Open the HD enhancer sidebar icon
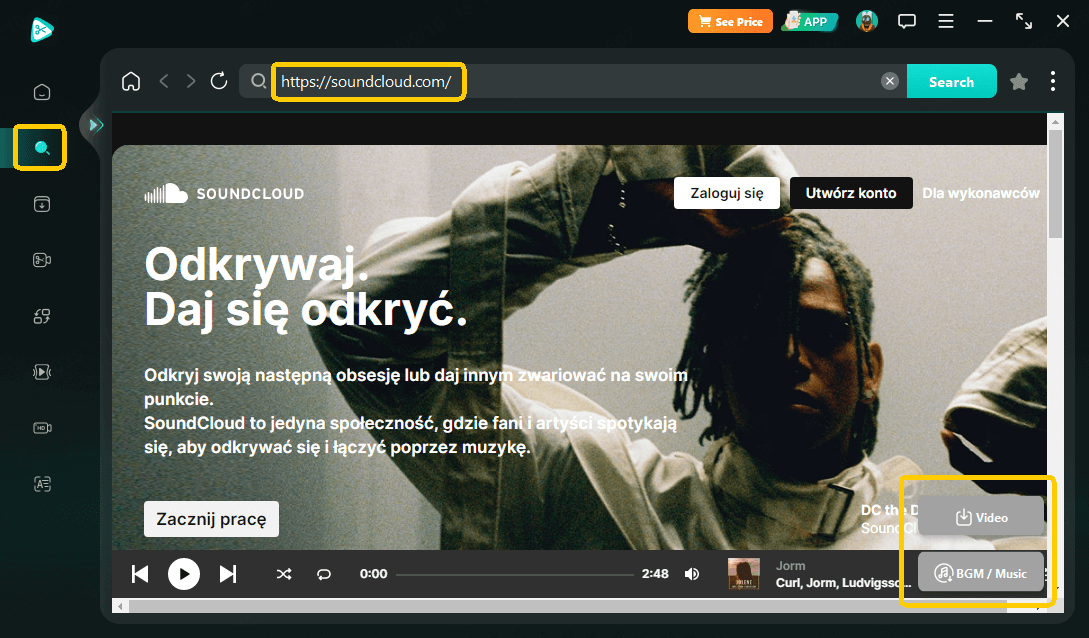Image resolution: width=1089 pixels, height=638 pixels. [x=42, y=428]
